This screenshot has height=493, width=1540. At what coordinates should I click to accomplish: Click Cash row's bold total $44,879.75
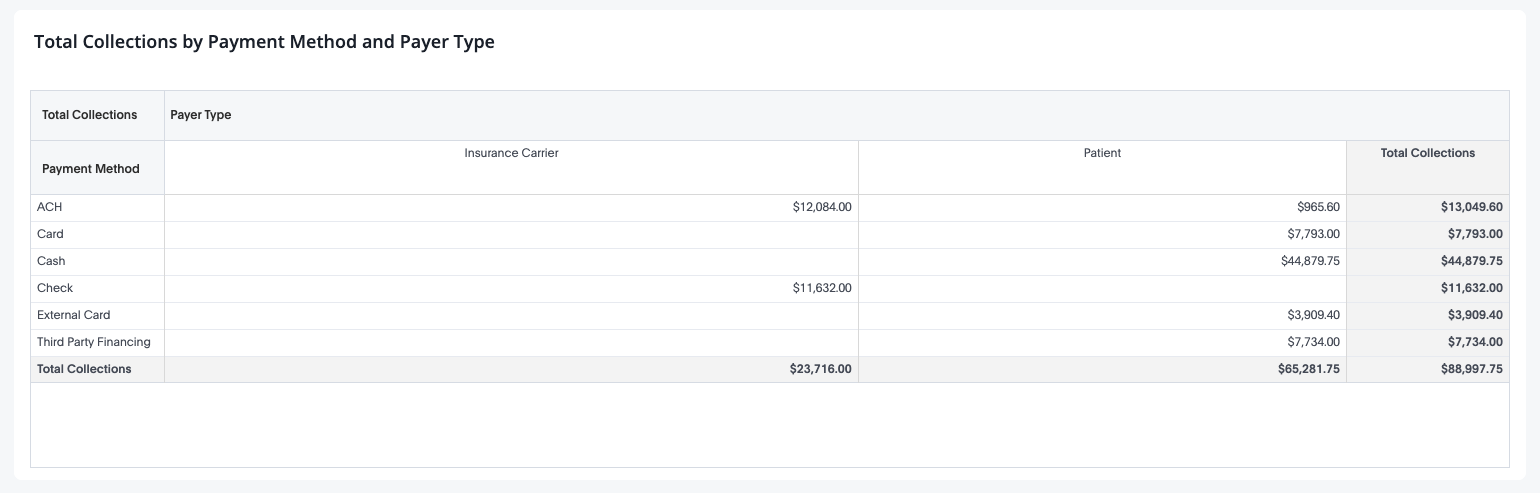[1471, 261]
